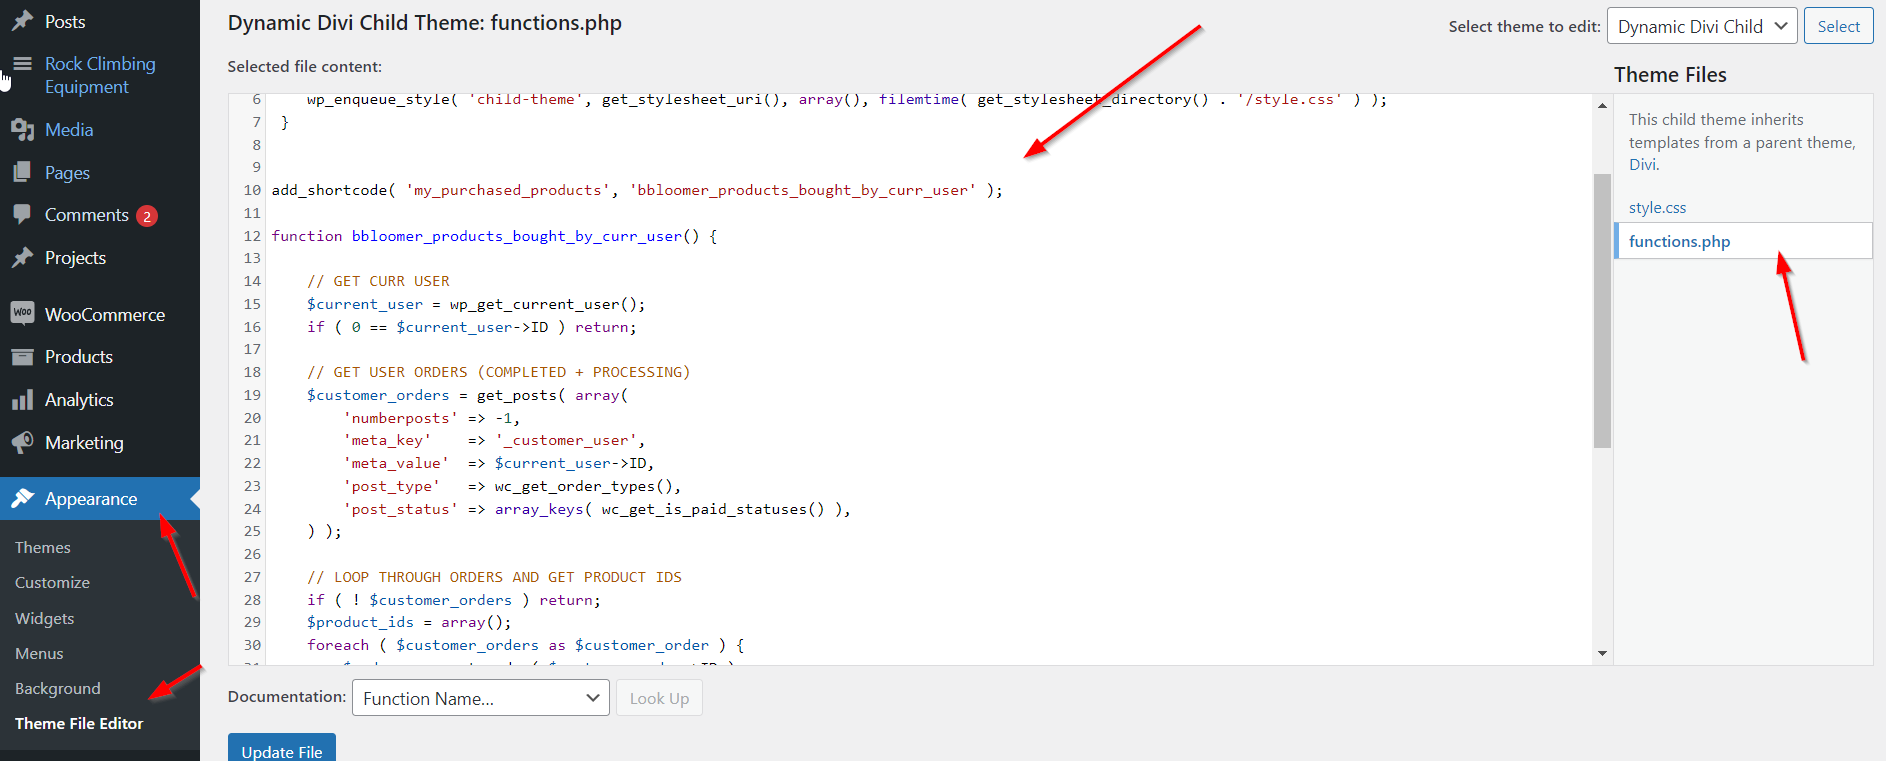
Task: Select functions.php in Theme Files list
Action: 1679,241
